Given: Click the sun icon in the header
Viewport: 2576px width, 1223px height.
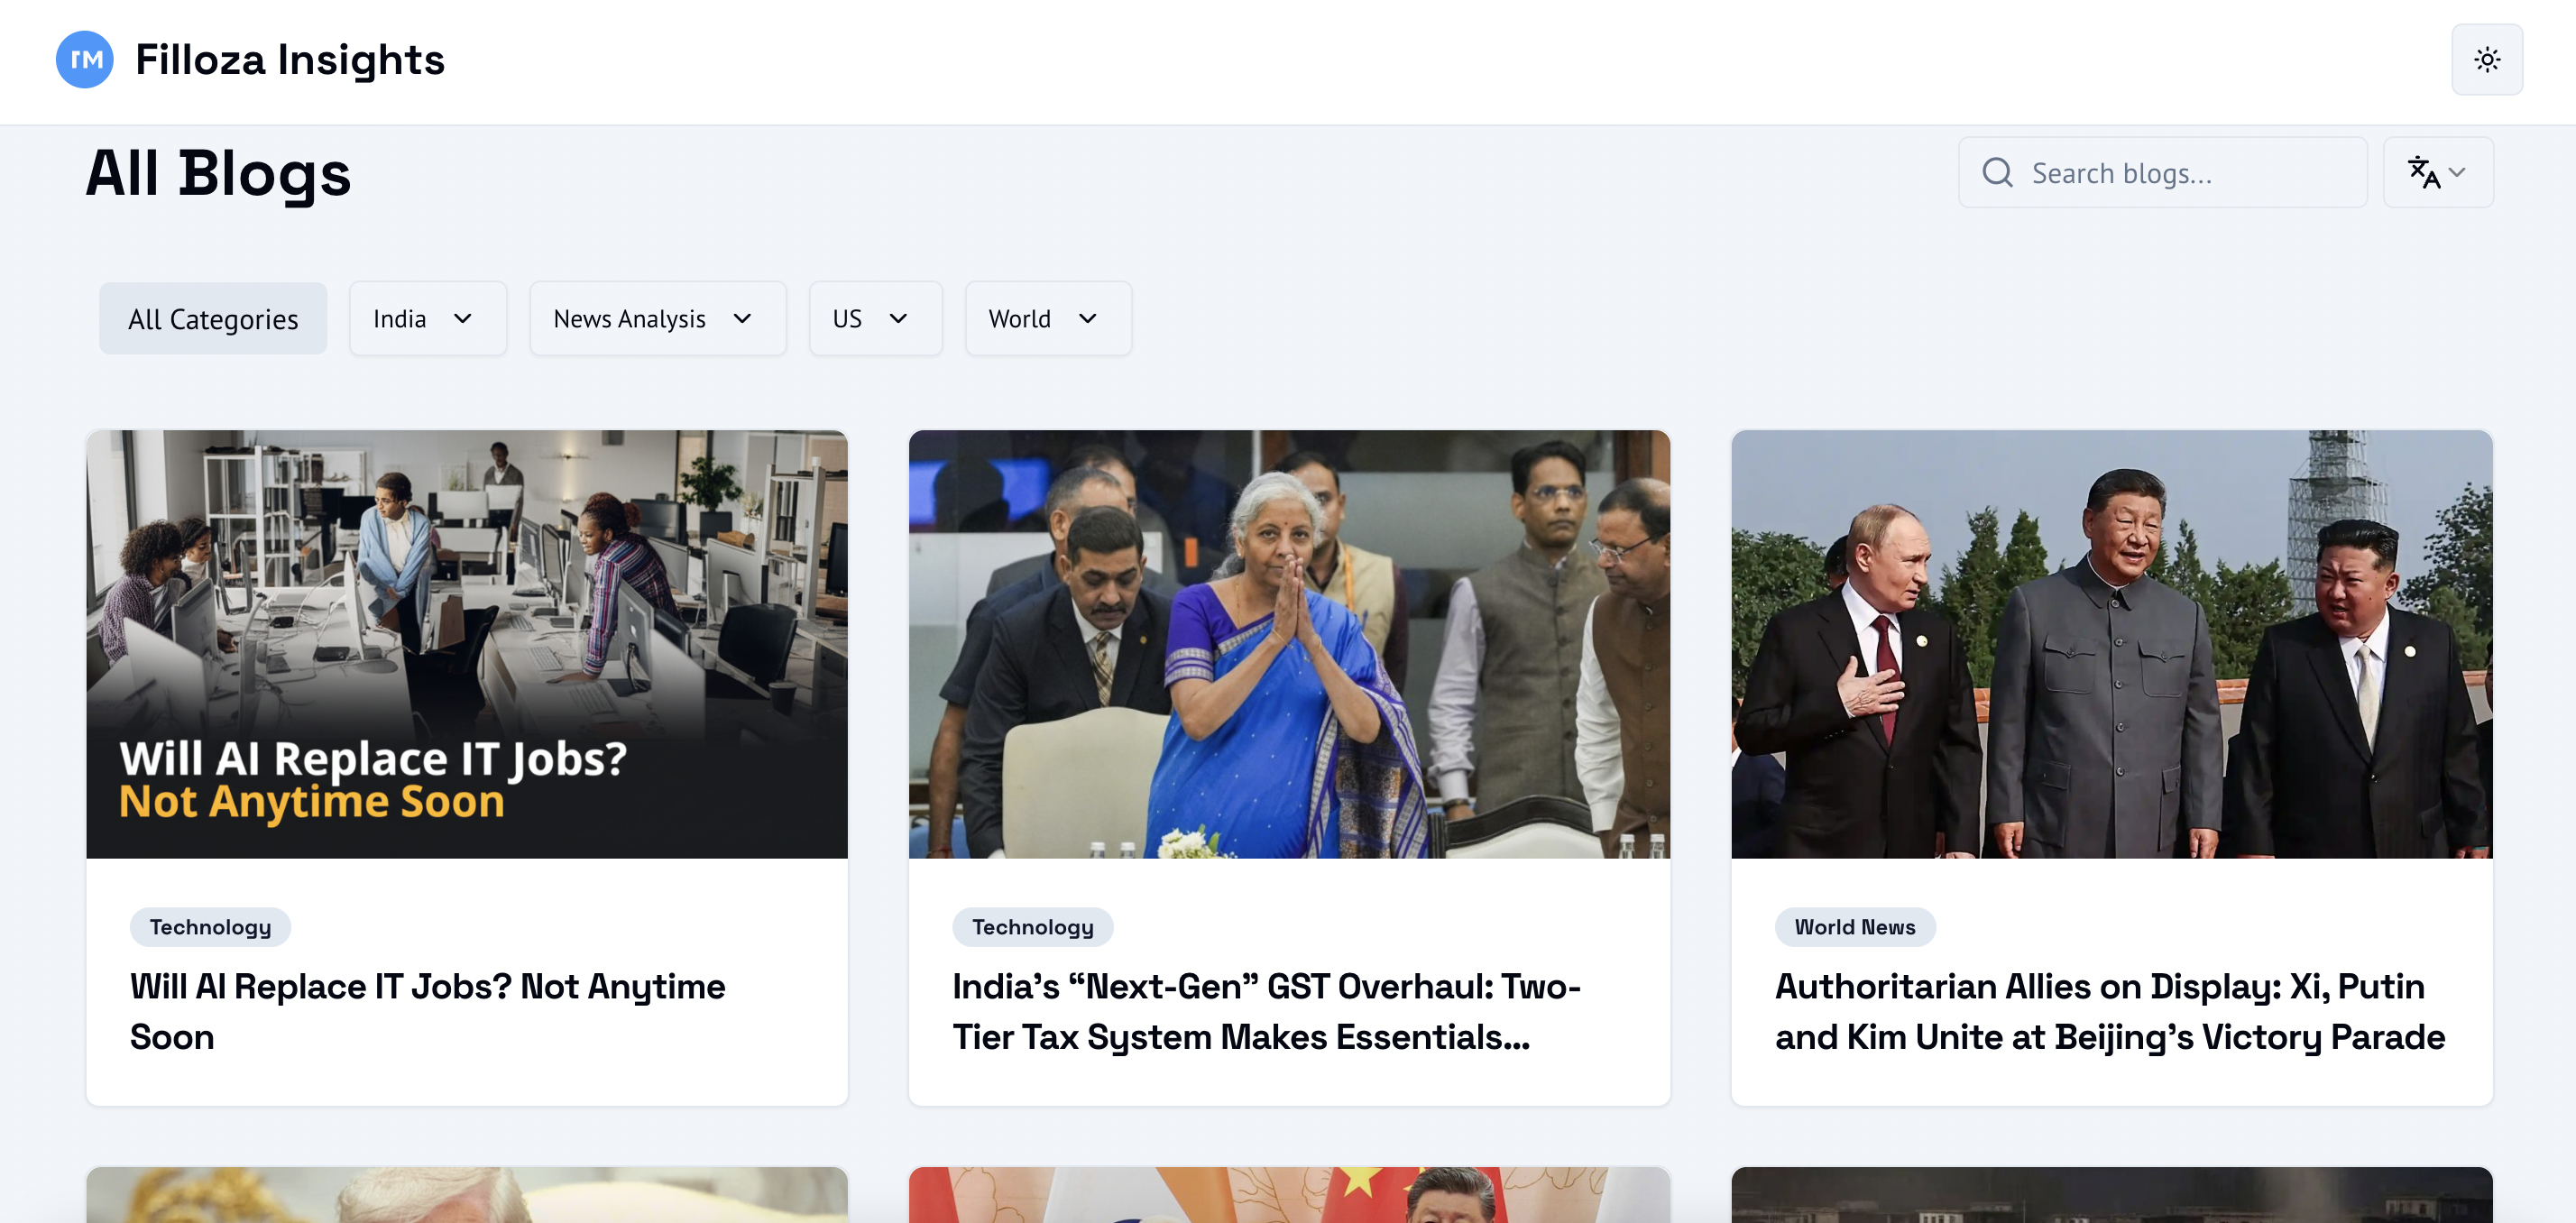Looking at the screenshot, I should click(2487, 59).
